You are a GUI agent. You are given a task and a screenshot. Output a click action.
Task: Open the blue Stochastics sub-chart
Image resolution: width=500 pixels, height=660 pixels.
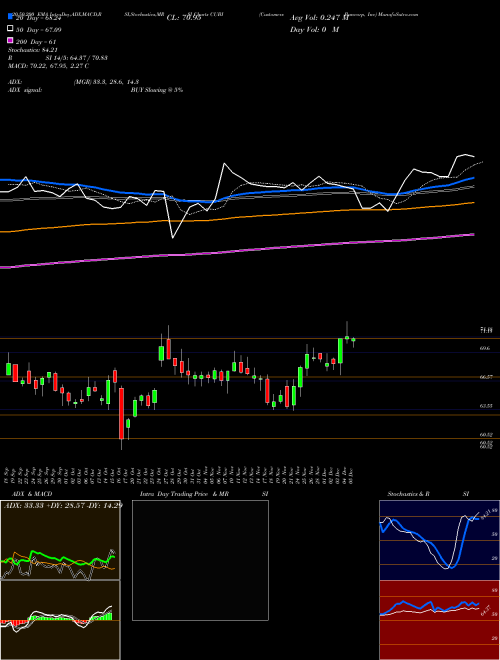(x=439, y=540)
